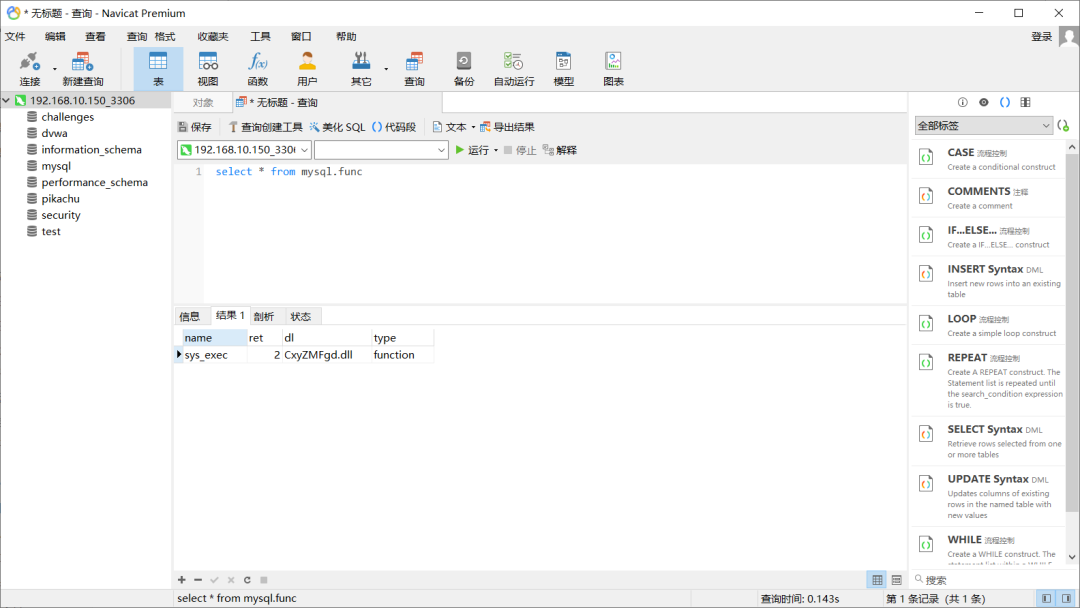Open the 查询 query toolbar icon

(414, 69)
